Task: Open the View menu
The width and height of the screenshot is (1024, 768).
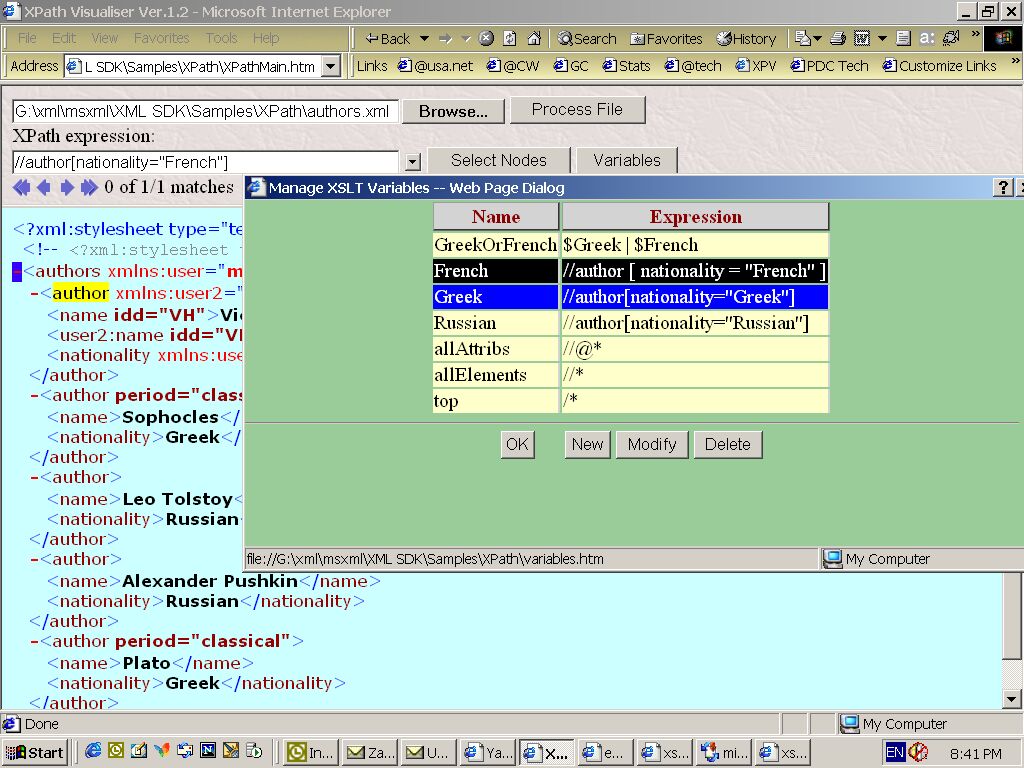Action: coord(104,38)
